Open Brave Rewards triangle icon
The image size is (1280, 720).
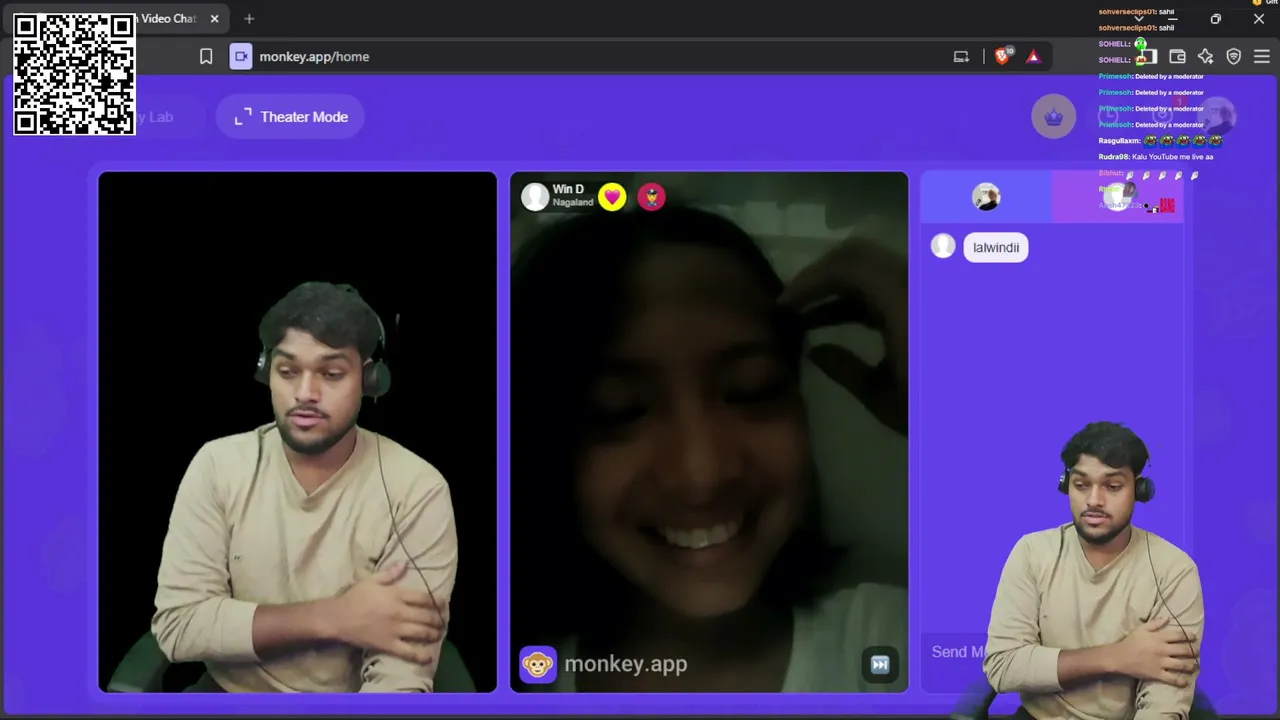1033,57
